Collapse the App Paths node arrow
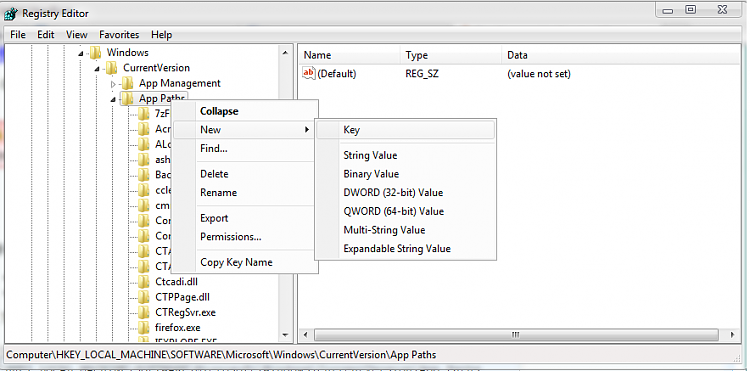750x371 pixels. click(x=113, y=99)
